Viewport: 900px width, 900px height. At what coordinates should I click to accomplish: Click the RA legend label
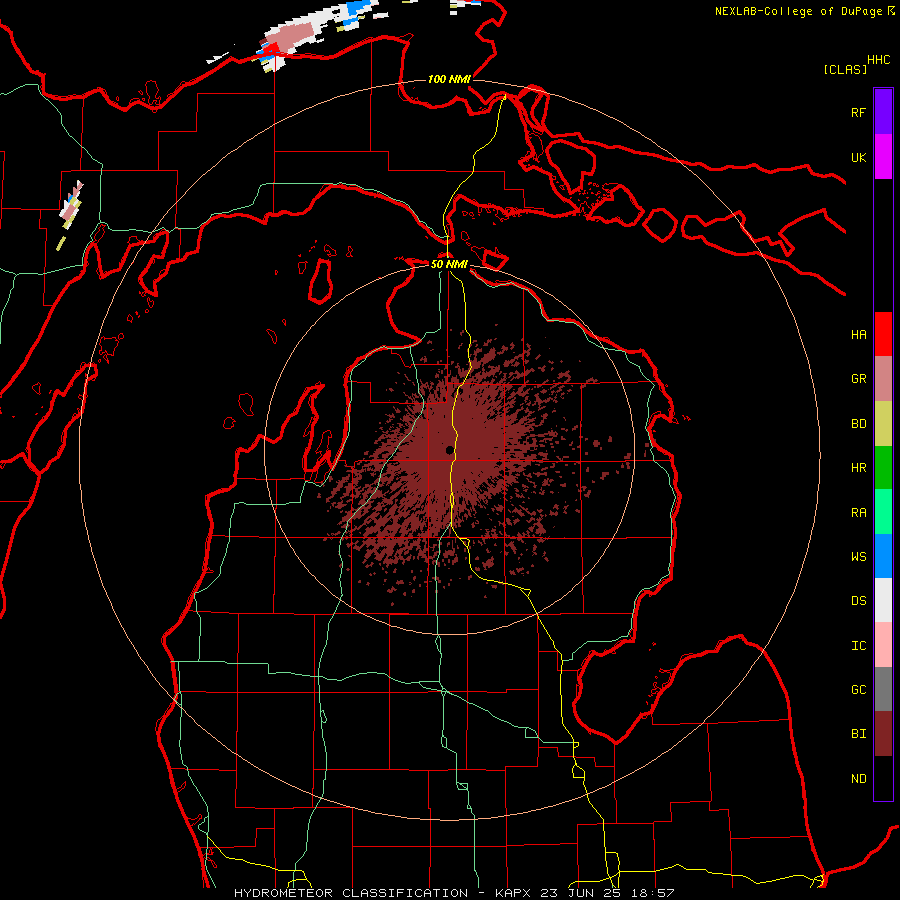click(858, 513)
